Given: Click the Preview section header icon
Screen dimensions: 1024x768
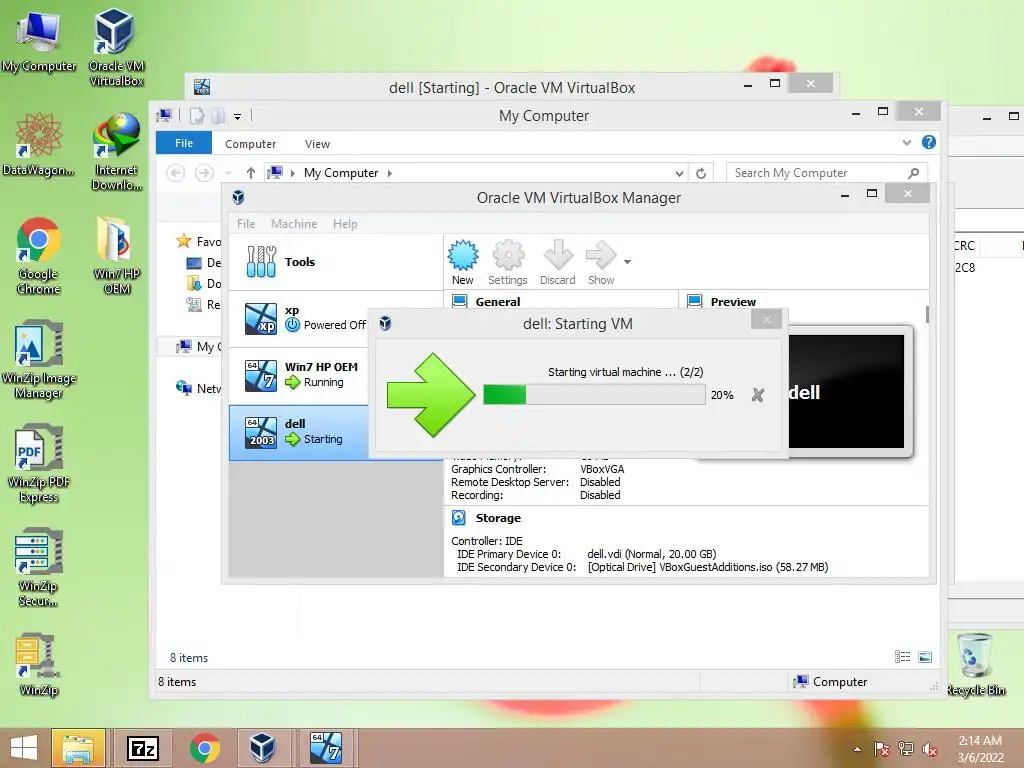Looking at the screenshot, I should click(695, 301).
